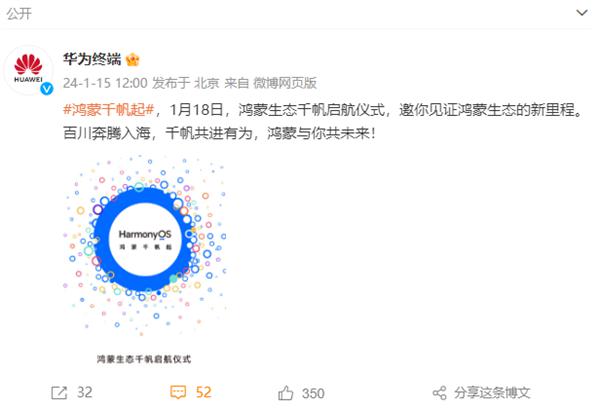Click the 鸿蒙生态千帆启航仪式 caption under poster
This screenshot has height=409, width=600.
pyautogui.click(x=144, y=359)
